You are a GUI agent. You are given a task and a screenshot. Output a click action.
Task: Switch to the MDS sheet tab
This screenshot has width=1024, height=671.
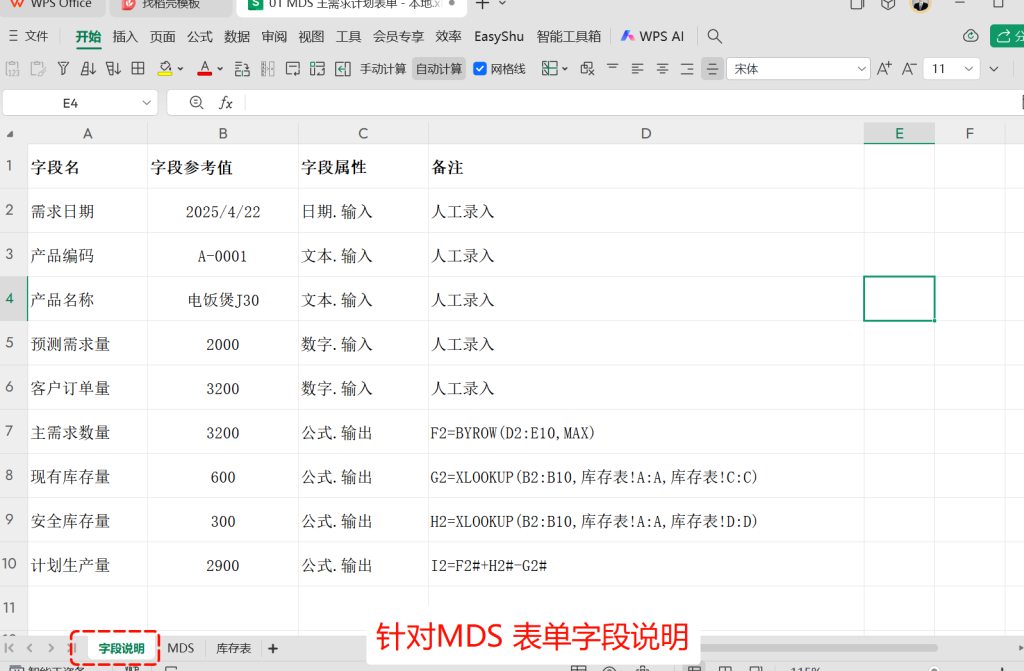point(181,648)
